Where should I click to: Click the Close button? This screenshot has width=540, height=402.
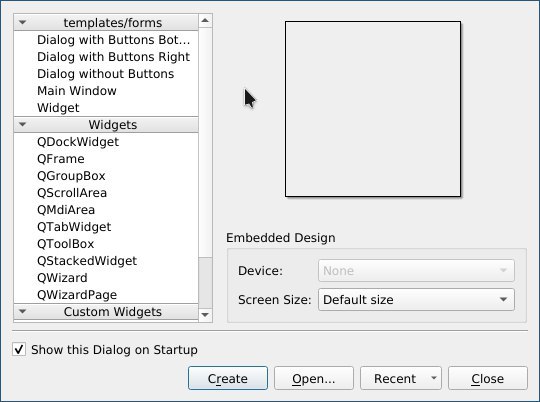[x=488, y=378]
